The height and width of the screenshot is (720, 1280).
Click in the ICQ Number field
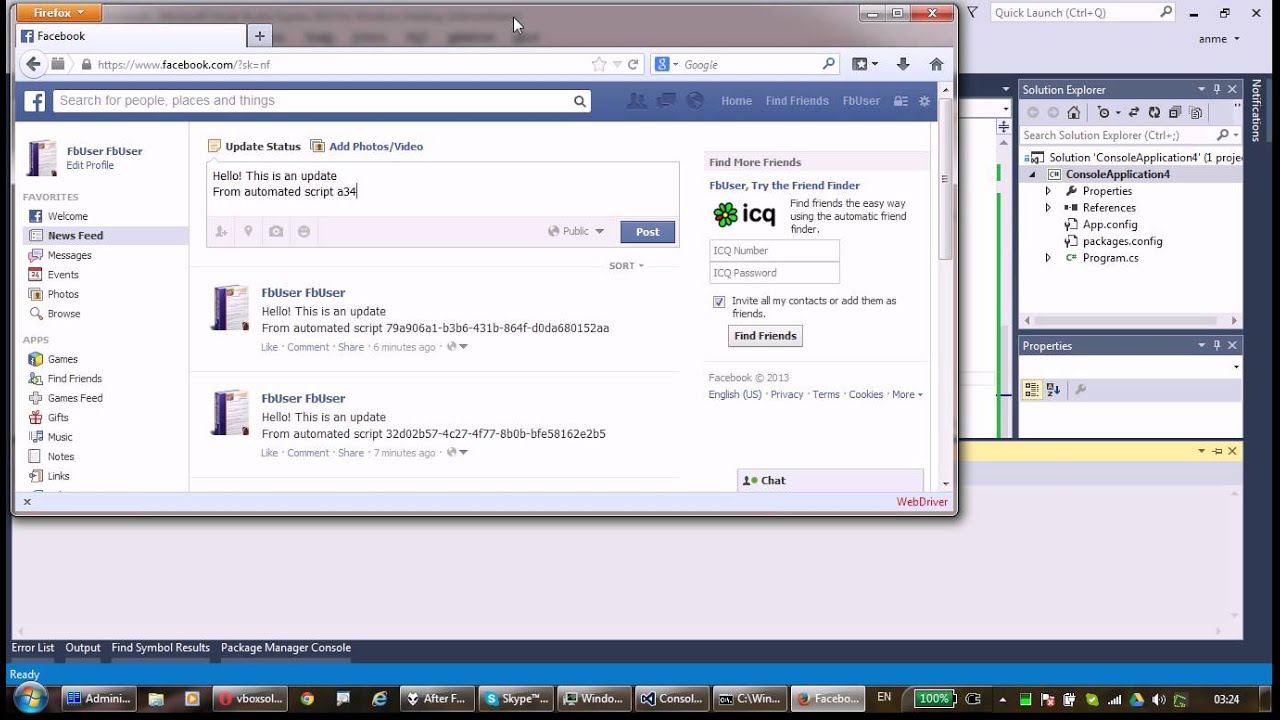pos(774,251)
